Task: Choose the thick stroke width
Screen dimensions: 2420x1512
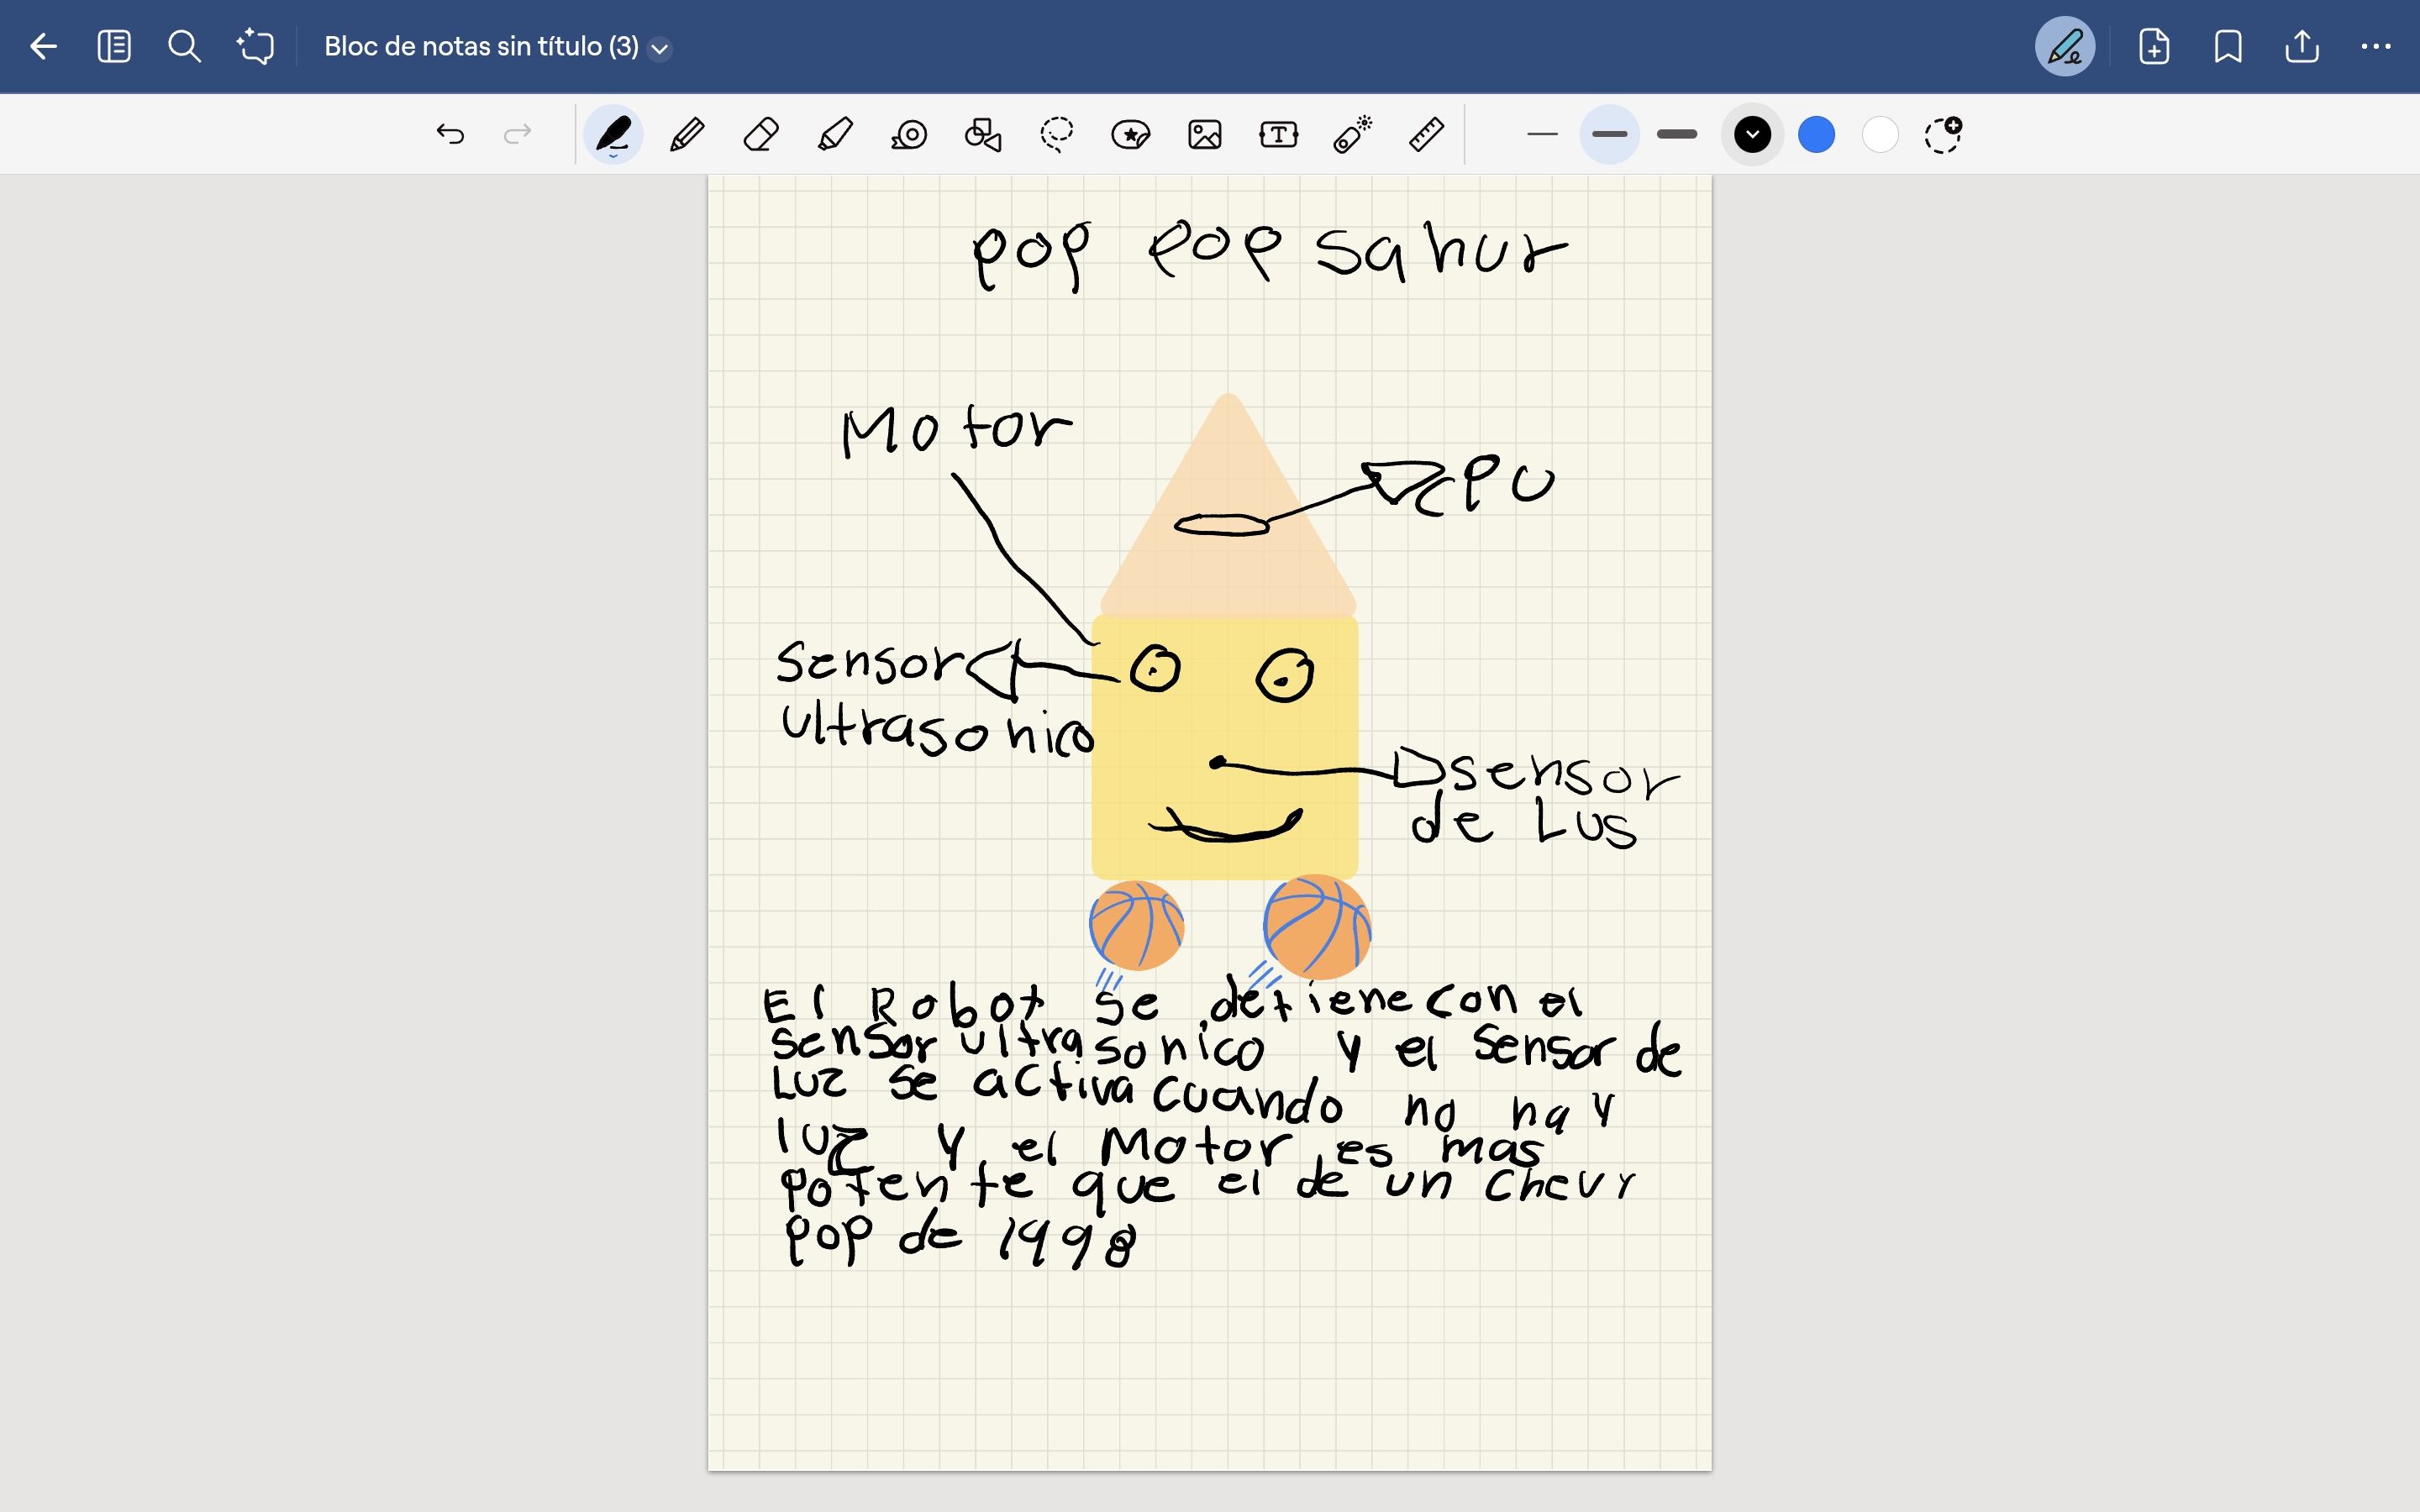Action: tap(1677, 134)
